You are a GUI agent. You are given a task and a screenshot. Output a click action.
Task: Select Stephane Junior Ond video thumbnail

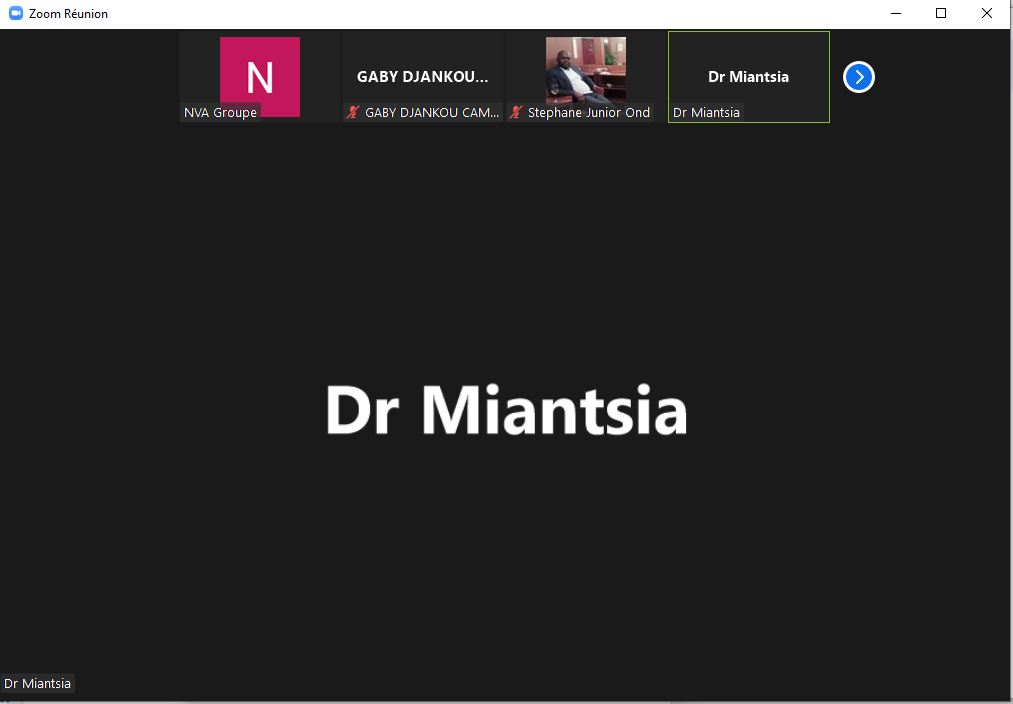586,77
